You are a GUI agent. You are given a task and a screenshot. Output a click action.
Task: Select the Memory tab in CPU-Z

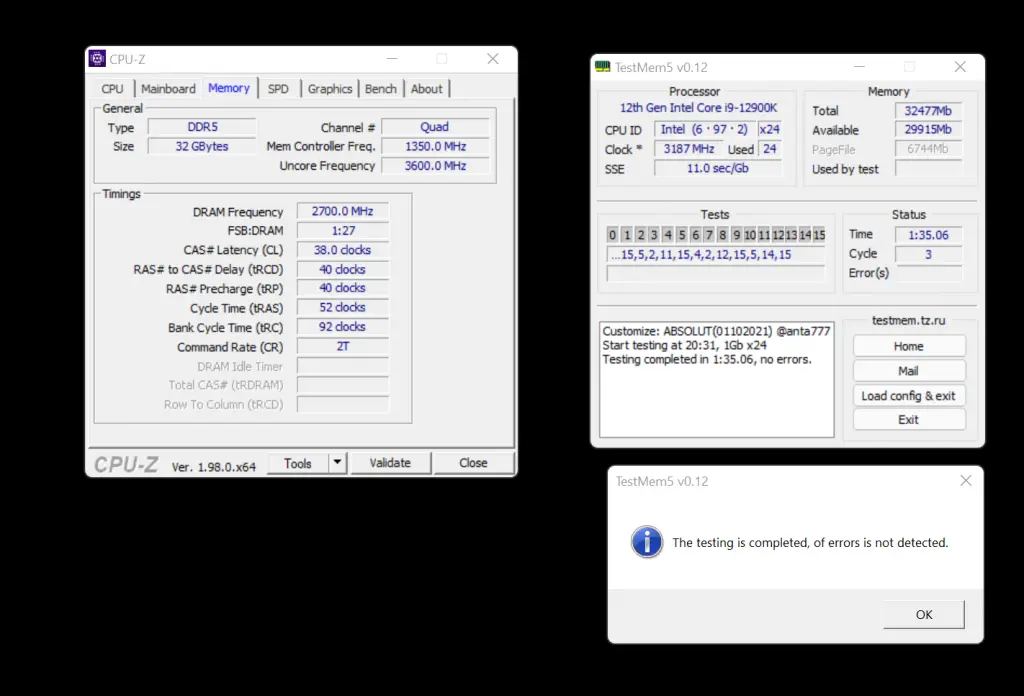pyautogui.click(x=229, y=88)
